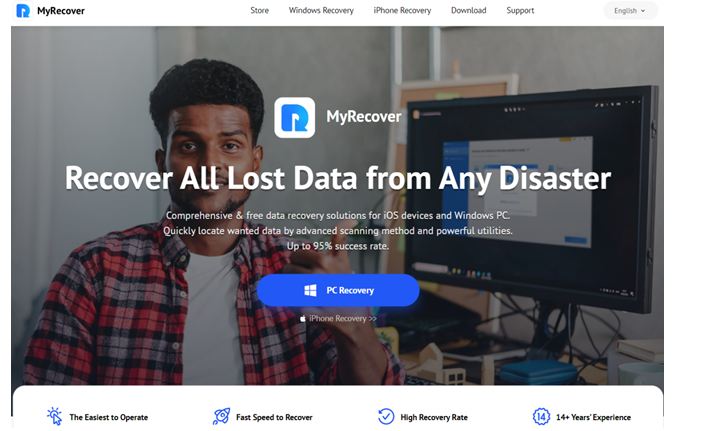The image size is (721, 431).
Task: Open the English language dropdown
Action: 630,11
